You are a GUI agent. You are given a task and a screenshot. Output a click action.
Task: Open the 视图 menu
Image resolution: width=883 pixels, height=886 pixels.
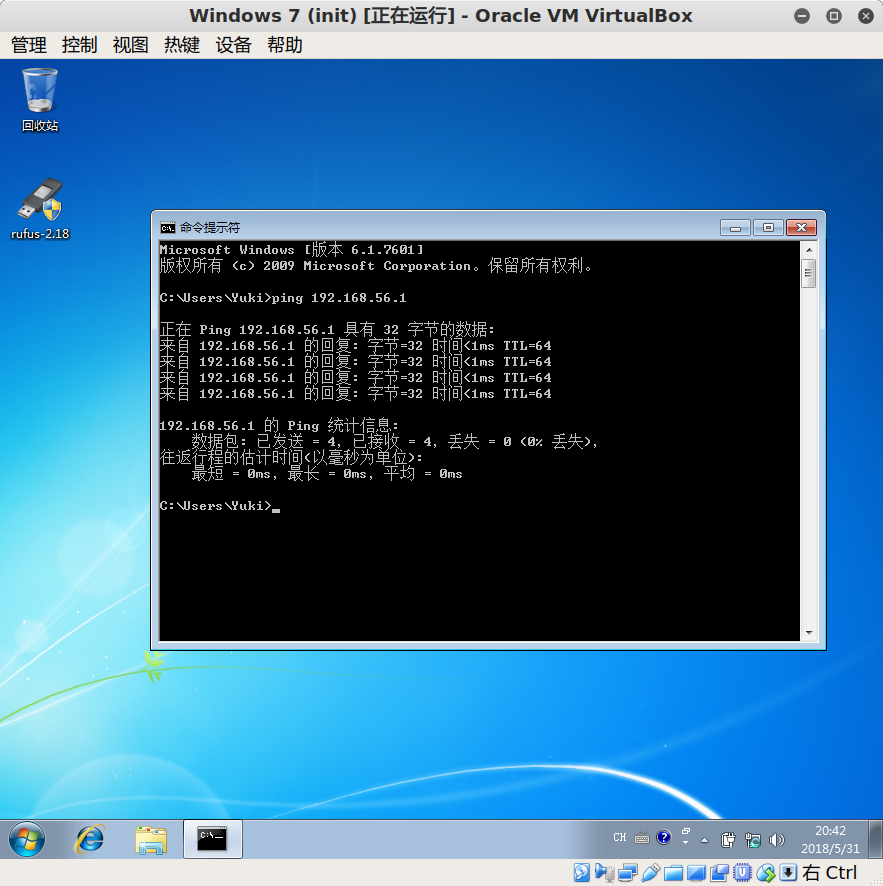[x=131, y=45]
